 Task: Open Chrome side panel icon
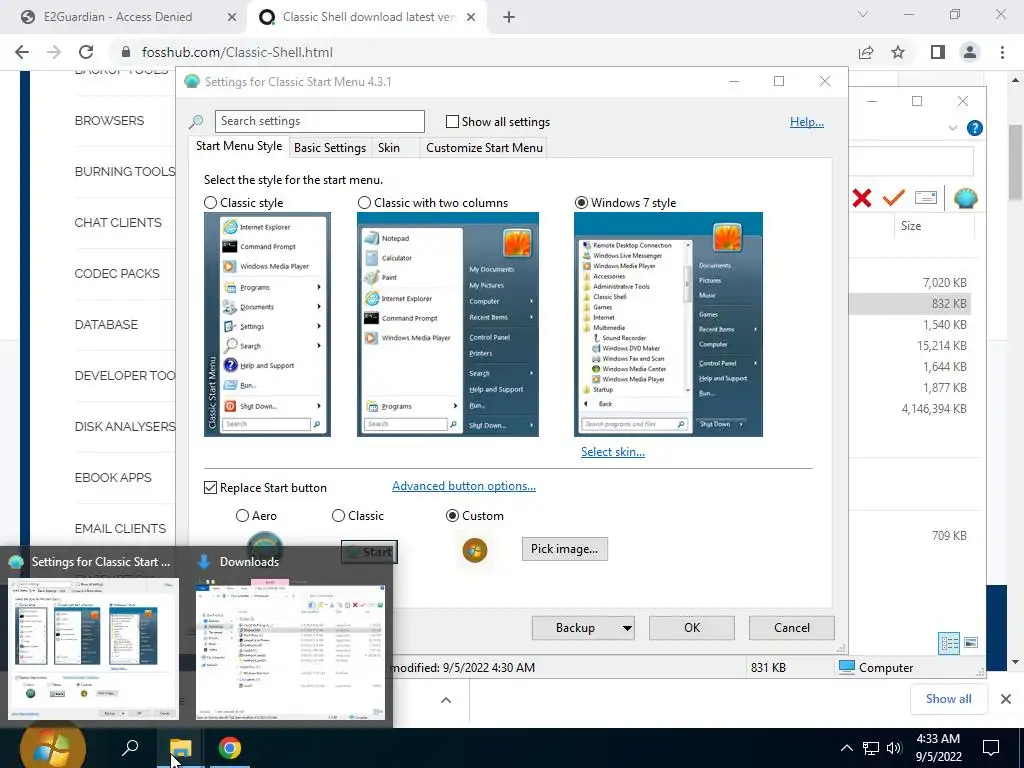tap(938, 52)
